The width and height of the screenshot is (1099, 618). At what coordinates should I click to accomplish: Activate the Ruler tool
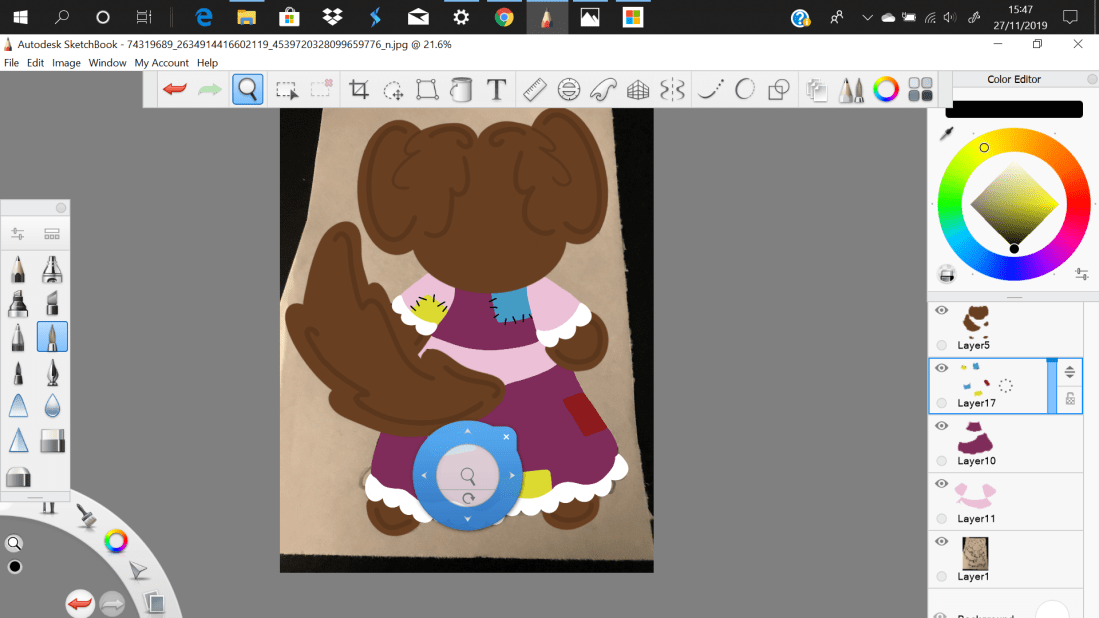(534, 90)
